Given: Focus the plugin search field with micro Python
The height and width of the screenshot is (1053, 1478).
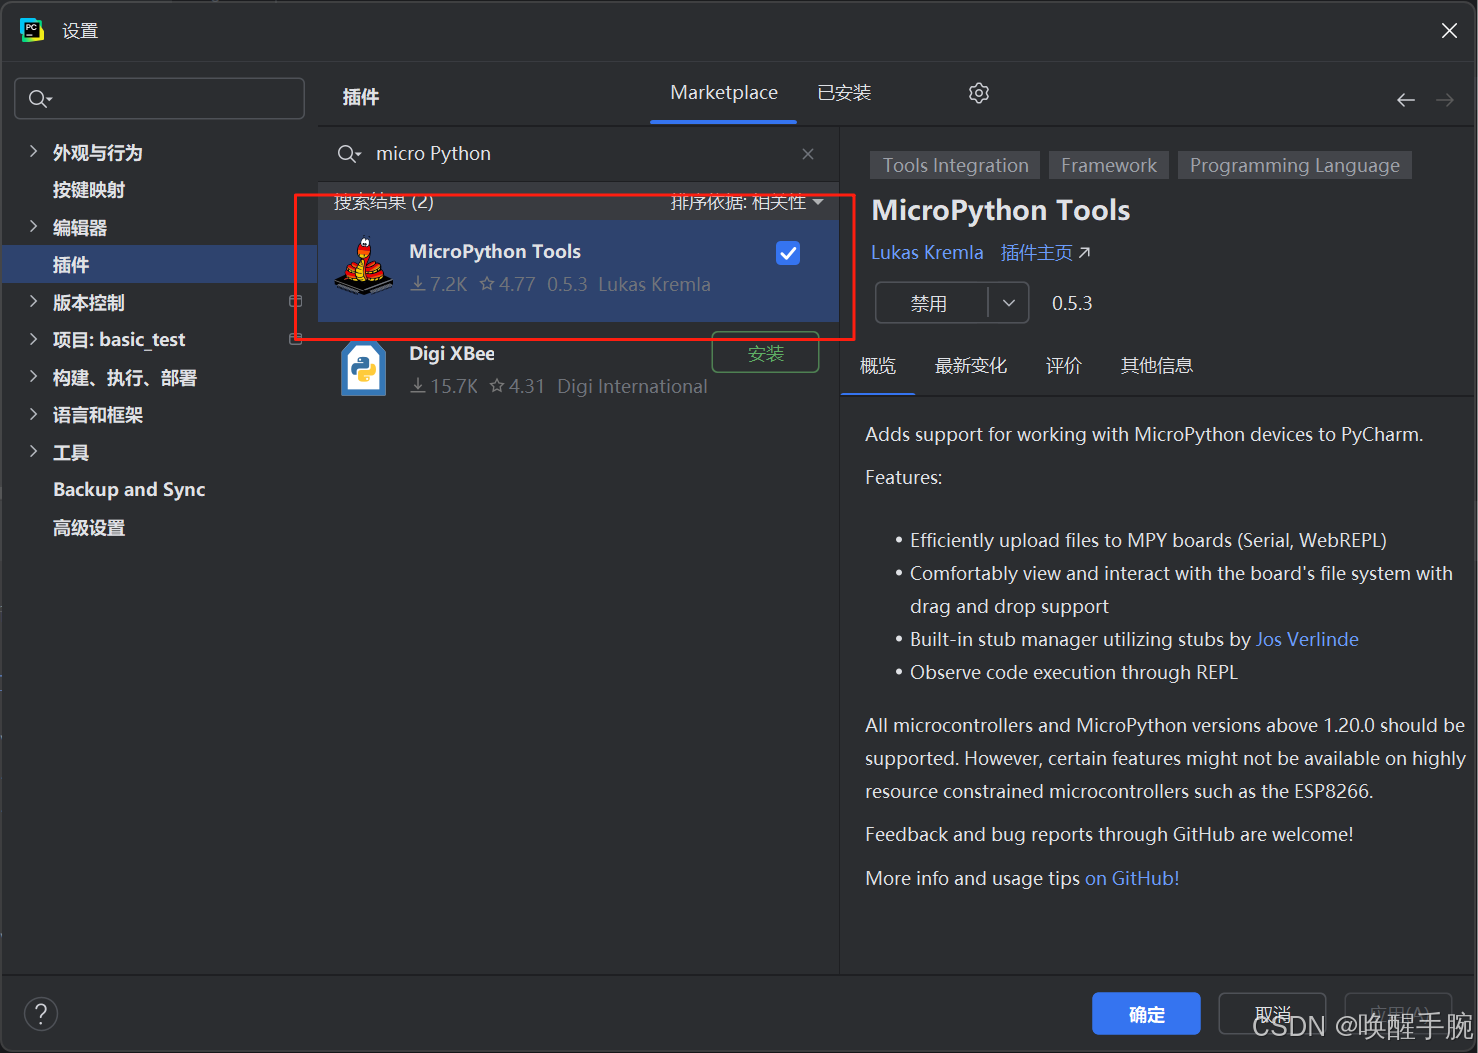Looking at the screenshot, I should (x=580, y=154).
